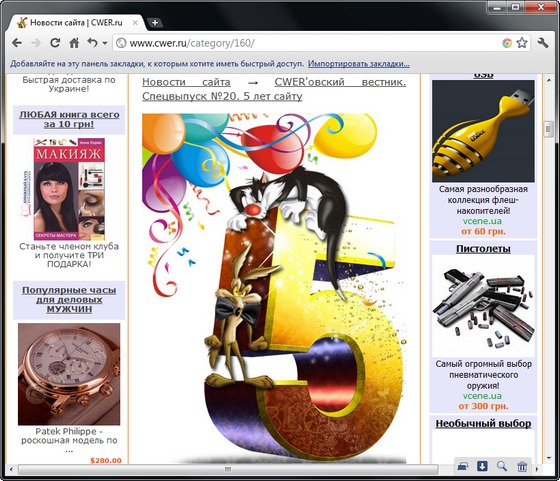Open the Пистолеты heading link
The image size is (560, 481).
[483, 249]
